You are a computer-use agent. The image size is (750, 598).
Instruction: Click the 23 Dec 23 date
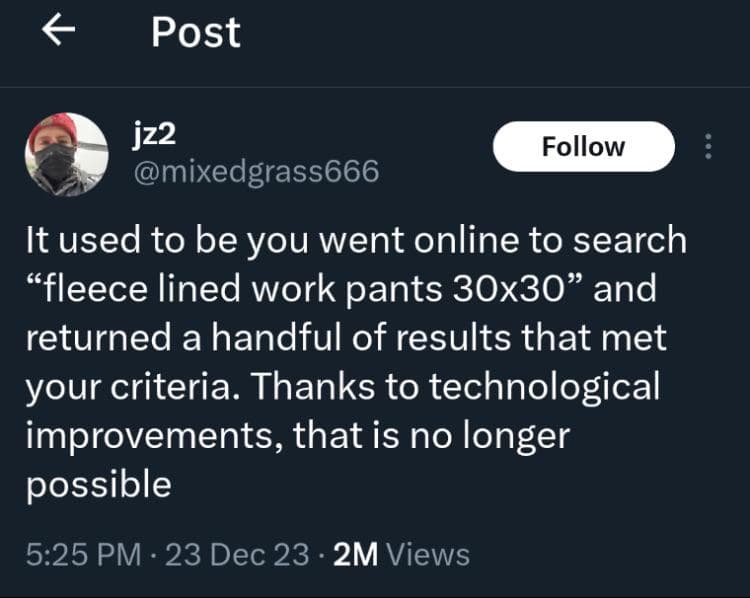coord(237,554)
